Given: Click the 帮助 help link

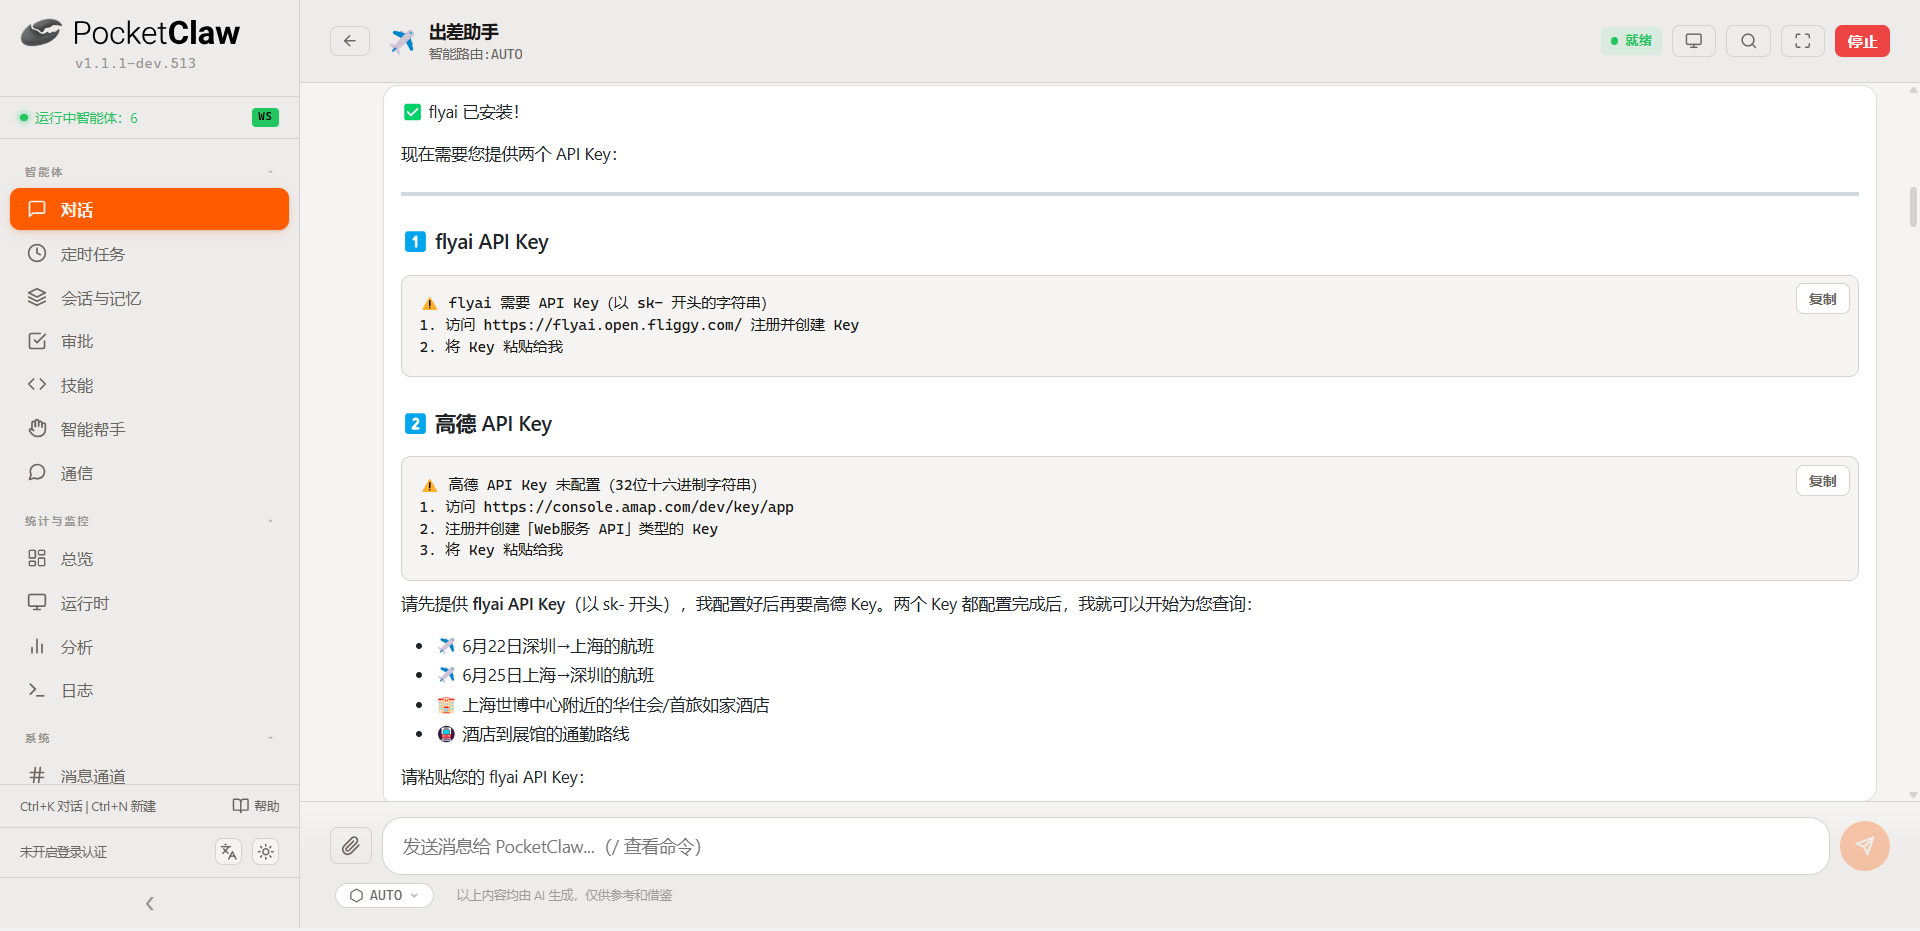Looking at the screenshot, I should 256,806.
